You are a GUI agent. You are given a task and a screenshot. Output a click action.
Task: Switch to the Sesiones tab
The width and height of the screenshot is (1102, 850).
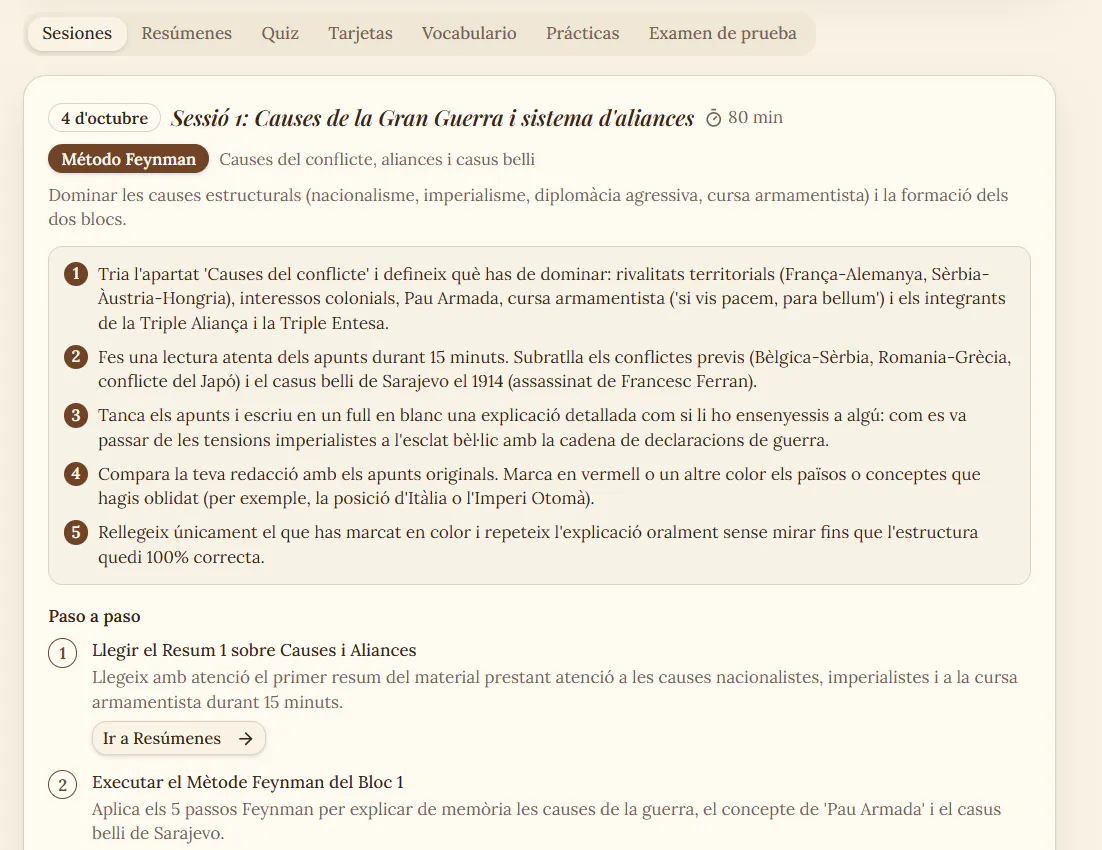tap(77, 33)
